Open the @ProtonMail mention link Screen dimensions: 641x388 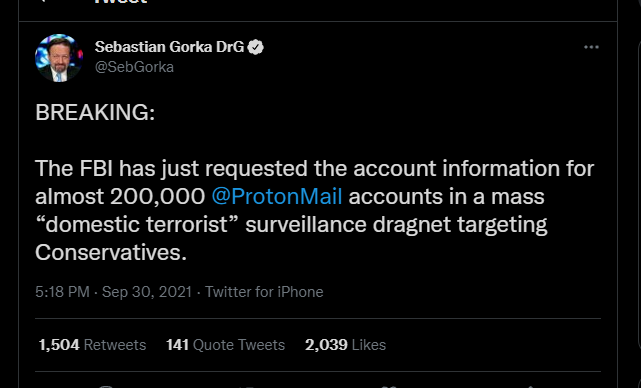[x=277, y=197]
